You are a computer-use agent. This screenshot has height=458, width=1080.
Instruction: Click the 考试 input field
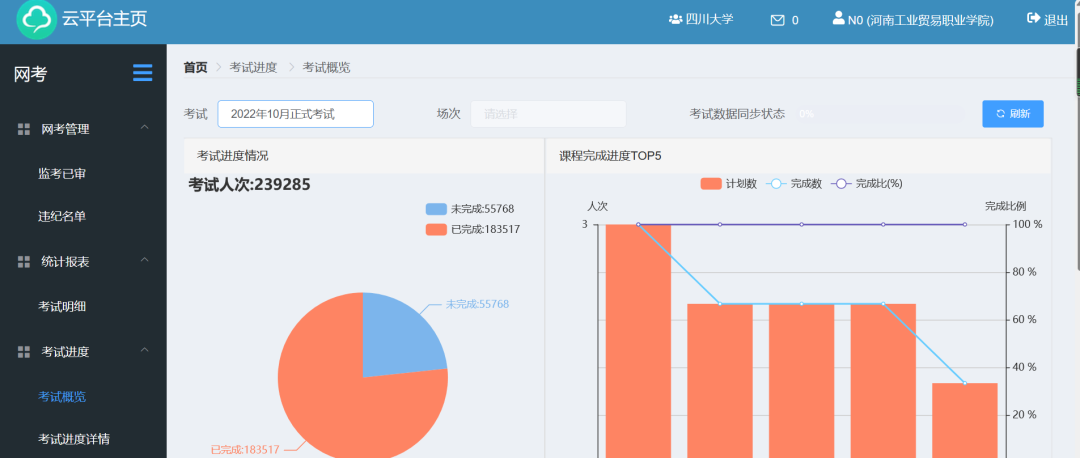coord(295,114)
